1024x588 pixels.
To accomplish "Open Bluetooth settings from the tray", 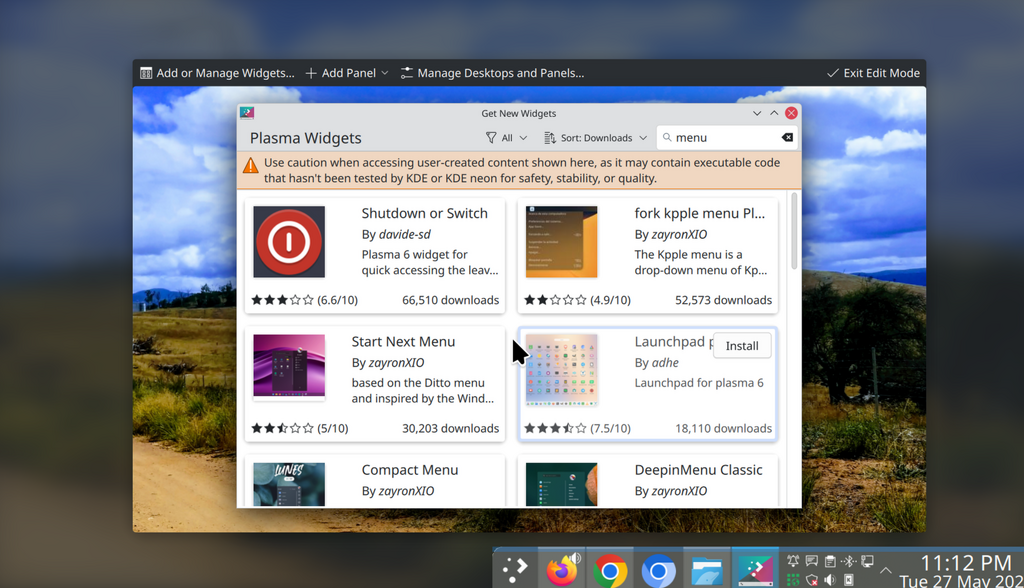I will click(x=848, y=561).
